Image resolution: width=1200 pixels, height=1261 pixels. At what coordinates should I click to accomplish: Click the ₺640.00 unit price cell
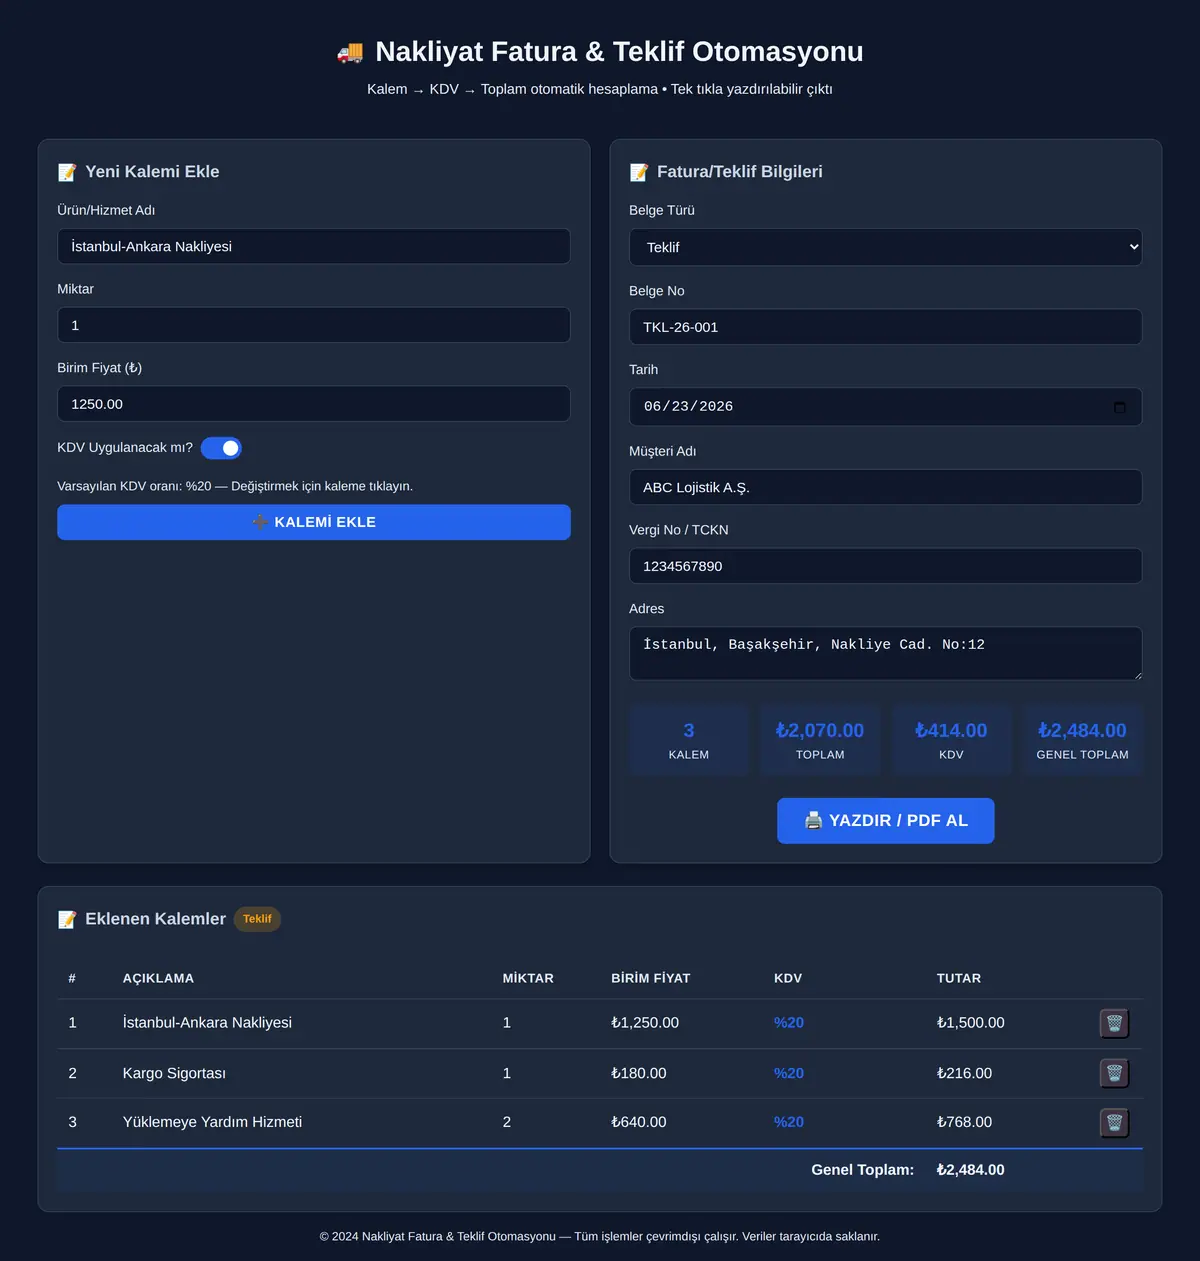pos(639,1122)
